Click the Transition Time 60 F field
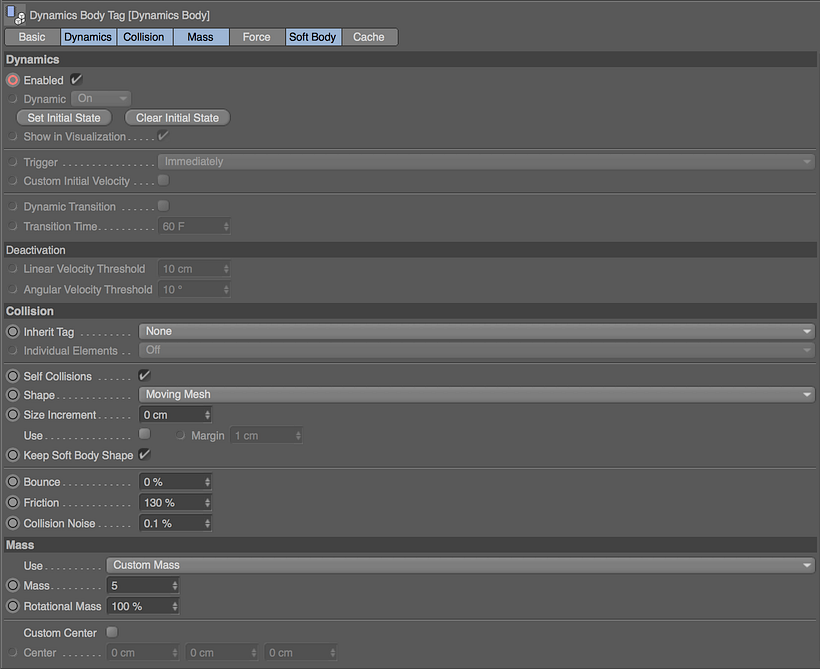 tap(194, 226)
